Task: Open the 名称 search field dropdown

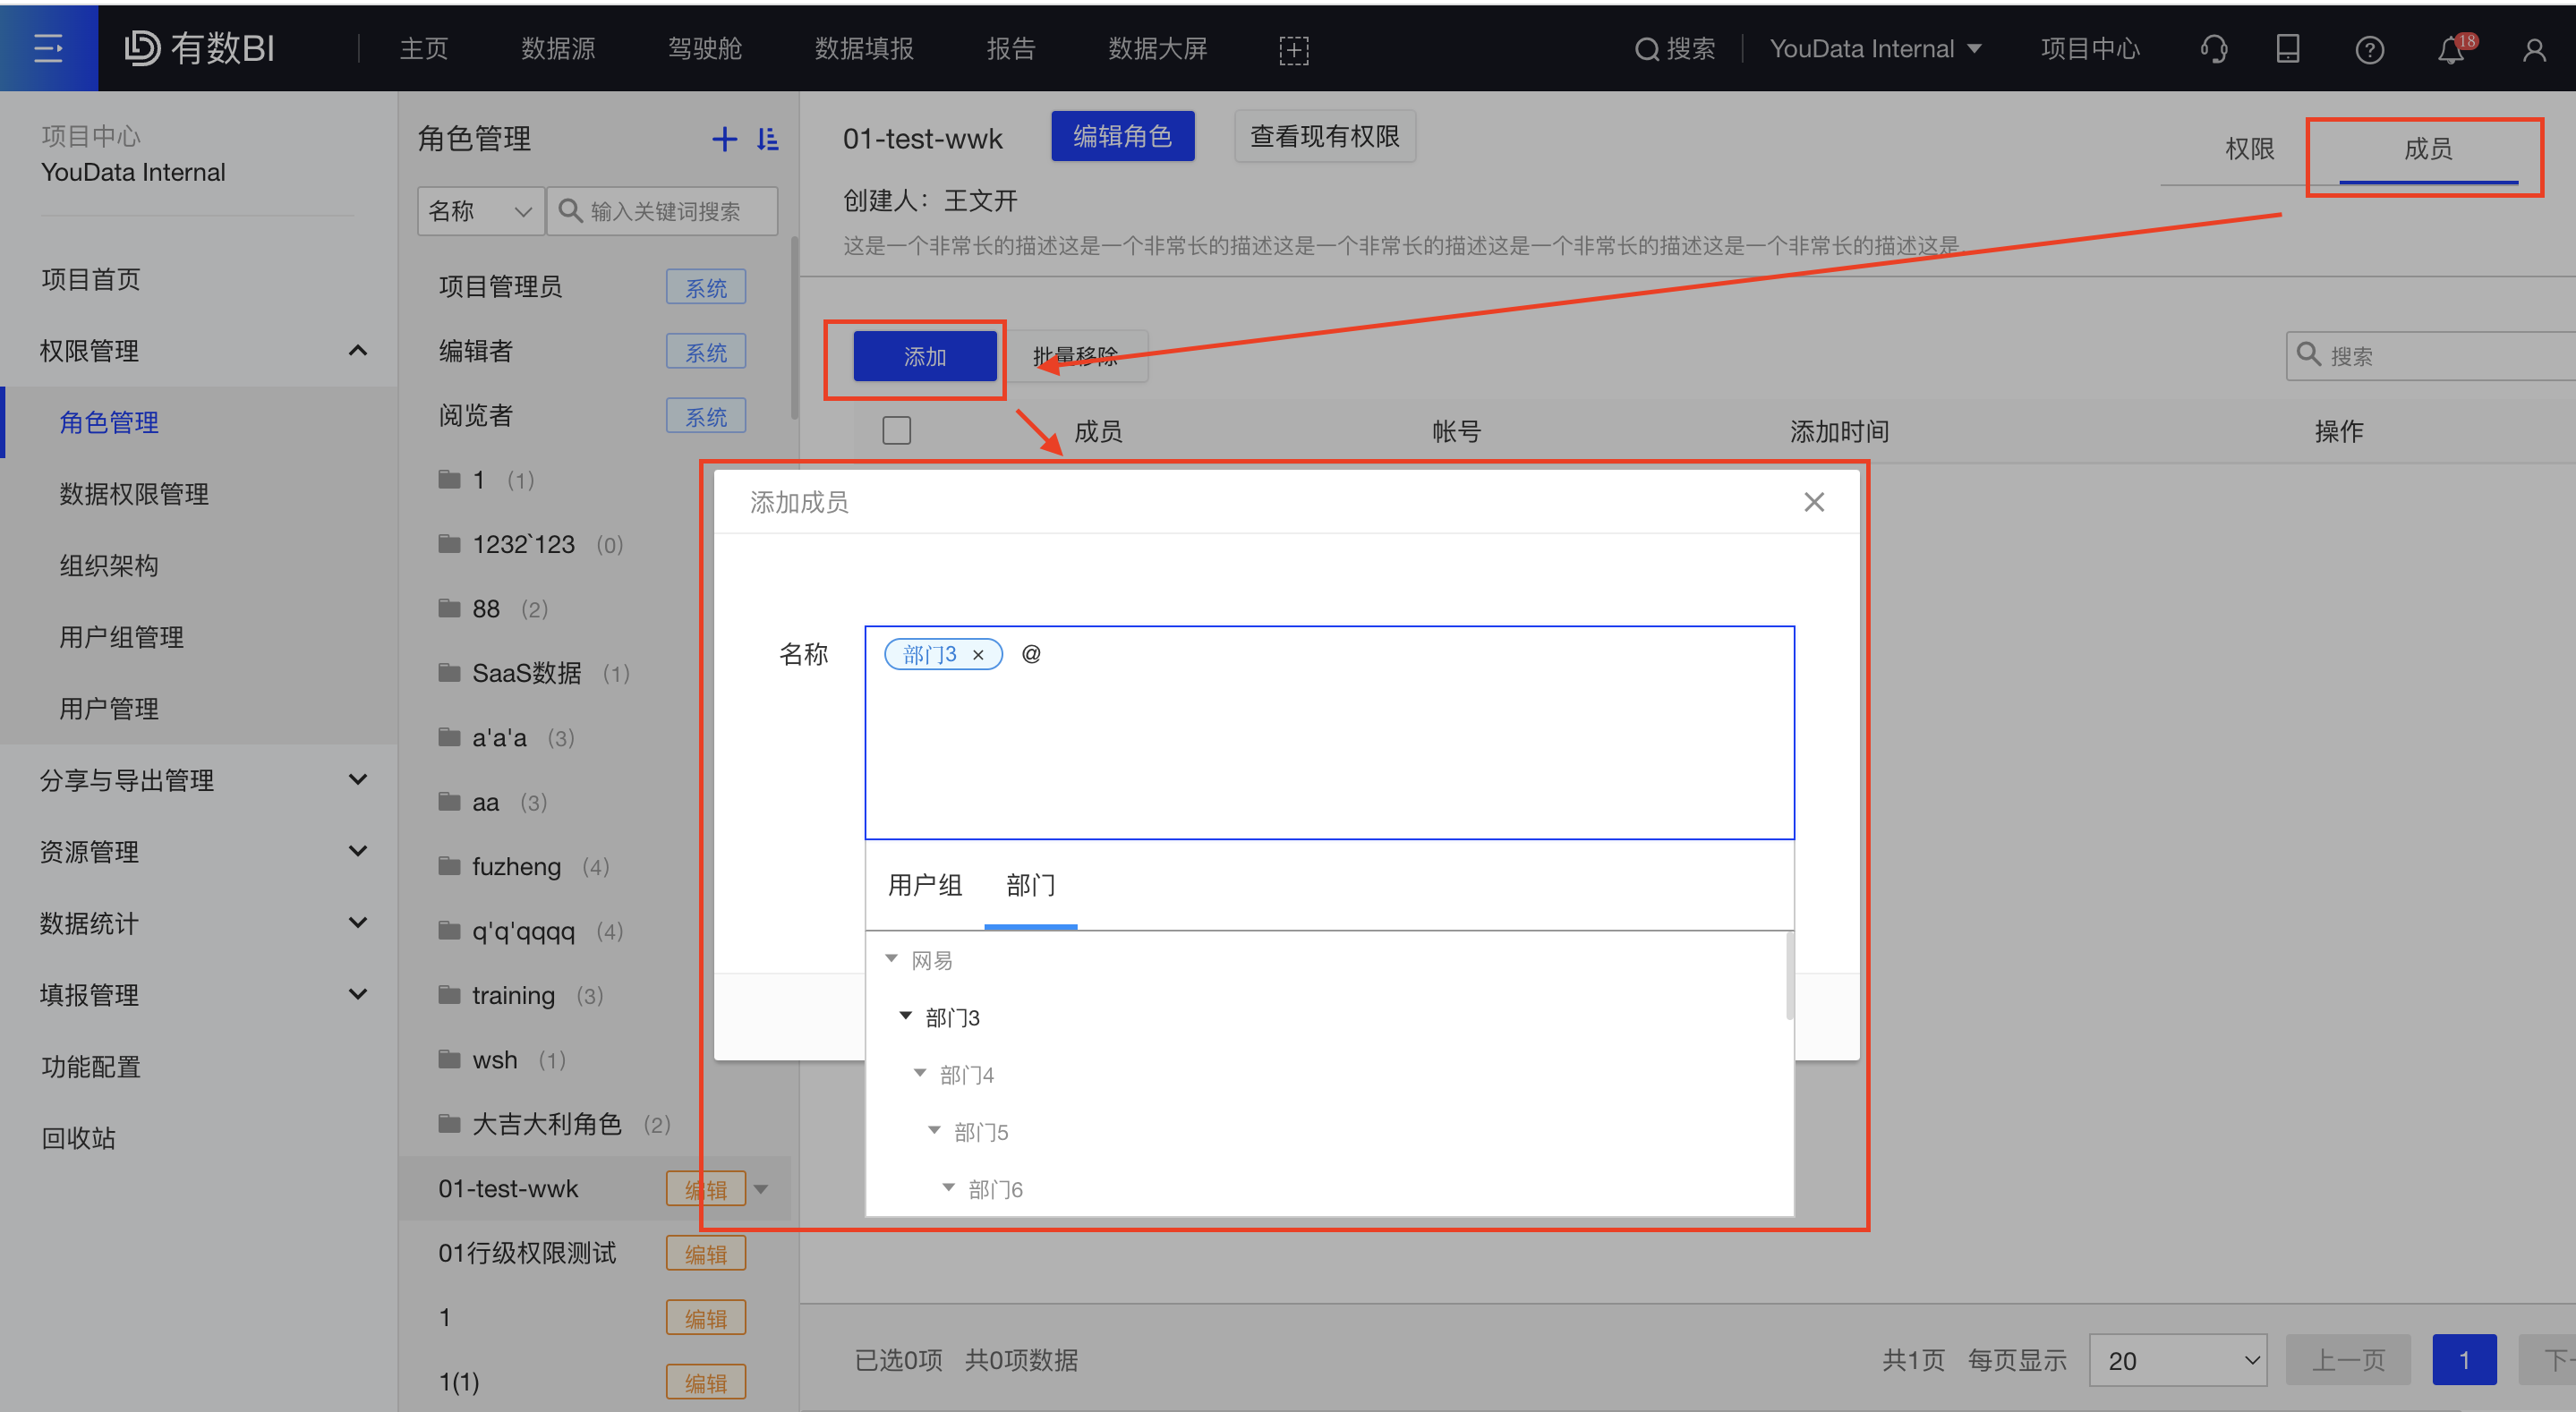Action: click(480, 211)
